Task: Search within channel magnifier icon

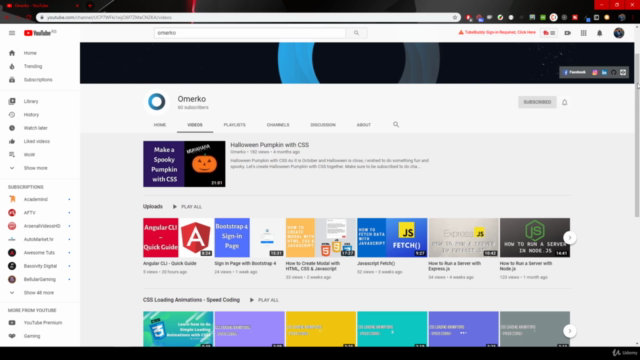Action: coord(396,124)
